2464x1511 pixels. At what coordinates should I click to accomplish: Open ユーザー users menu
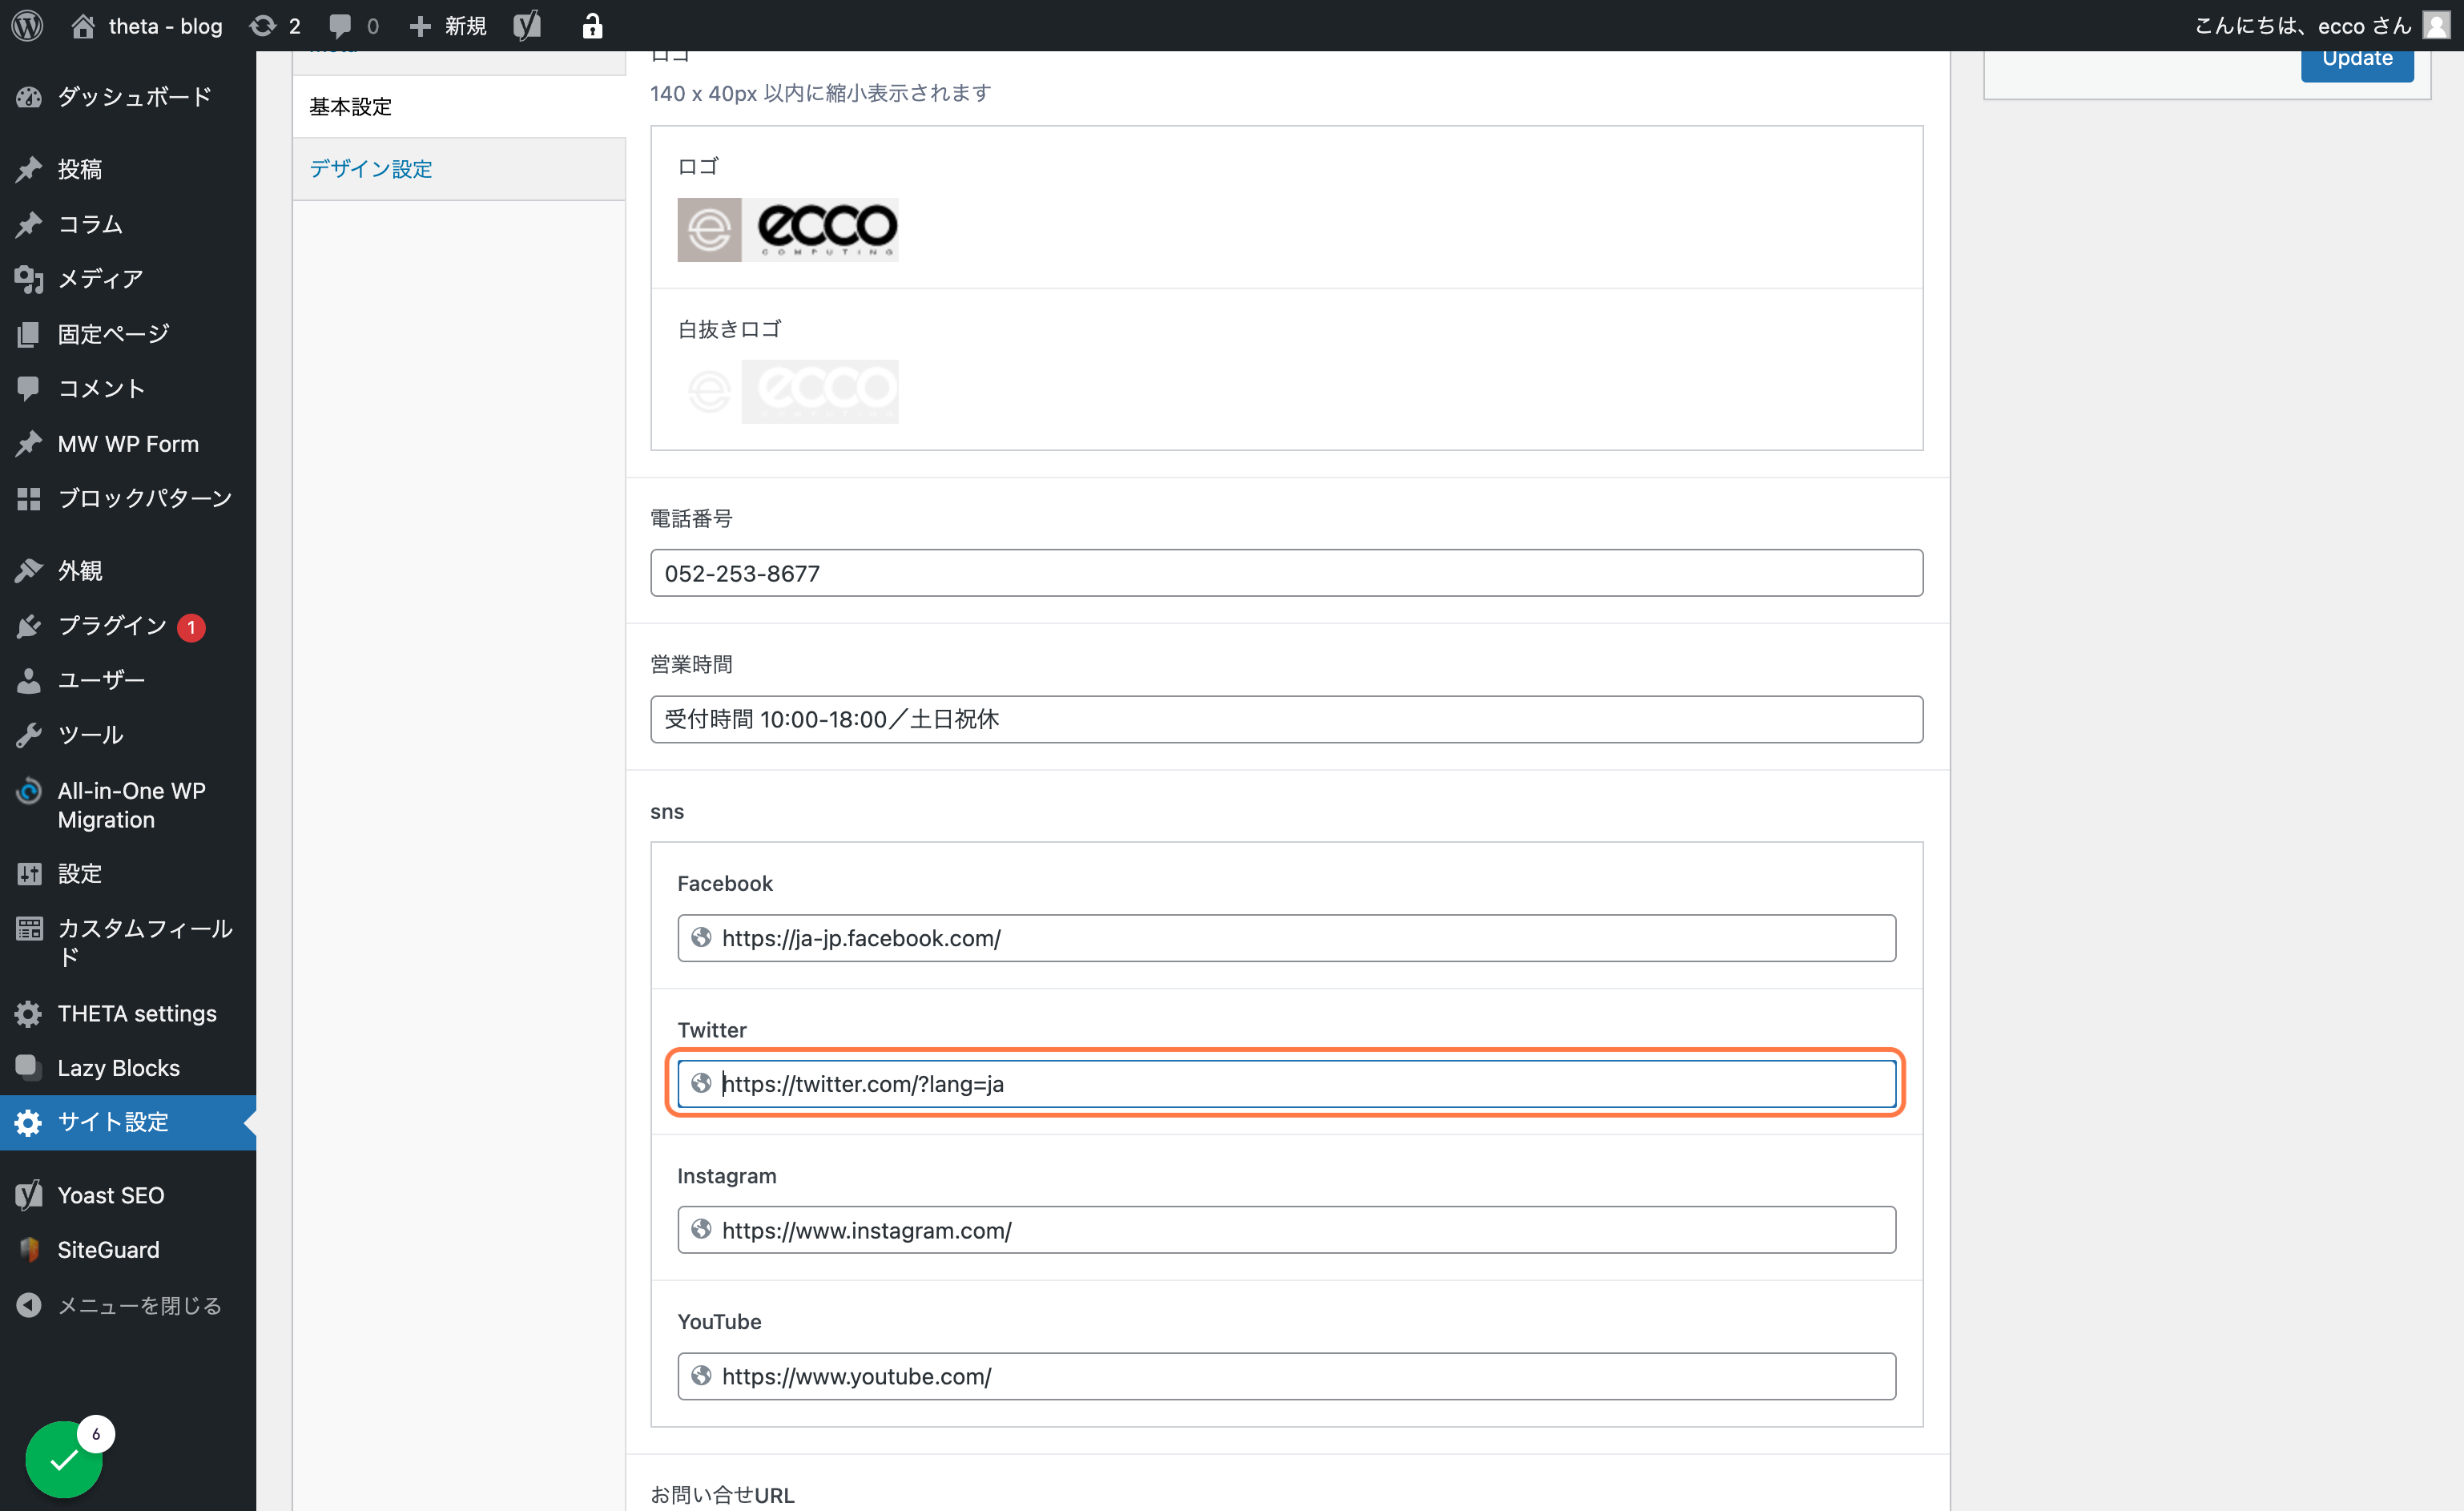click(128, 680)
